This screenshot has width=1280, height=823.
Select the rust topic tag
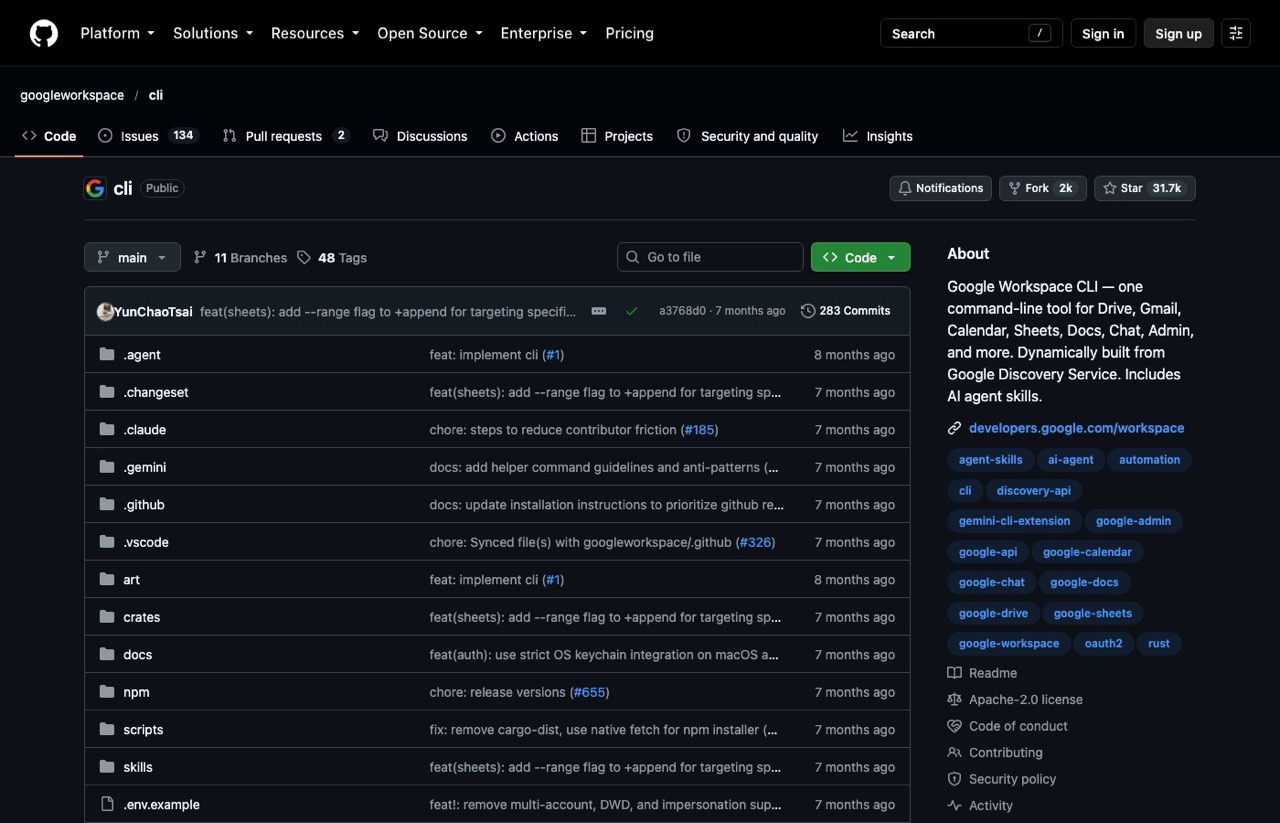pyautogui.click(x=1159, y=644)
